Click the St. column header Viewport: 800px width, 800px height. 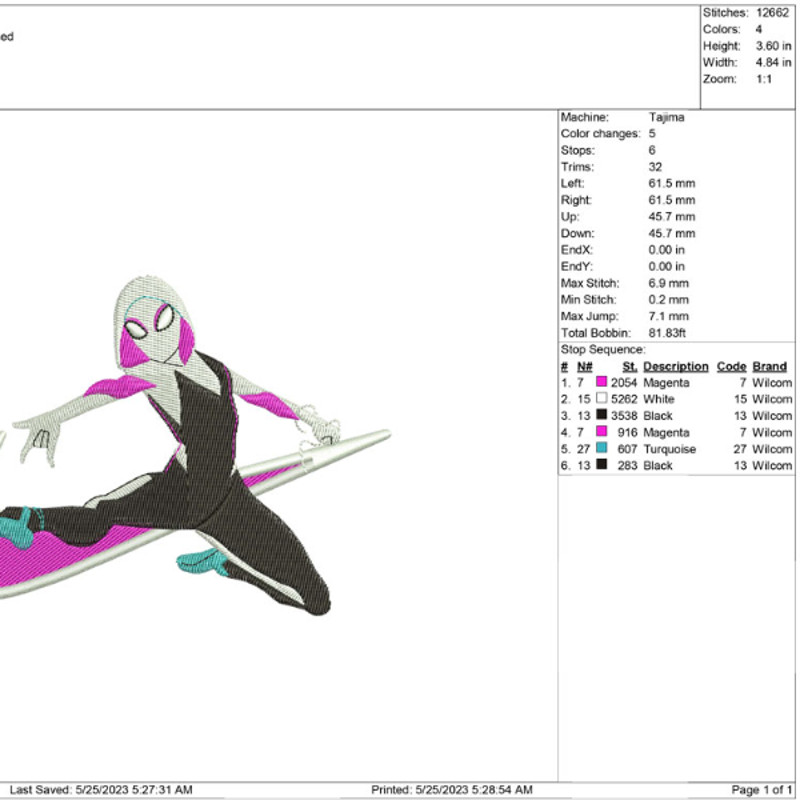(629, 367)
